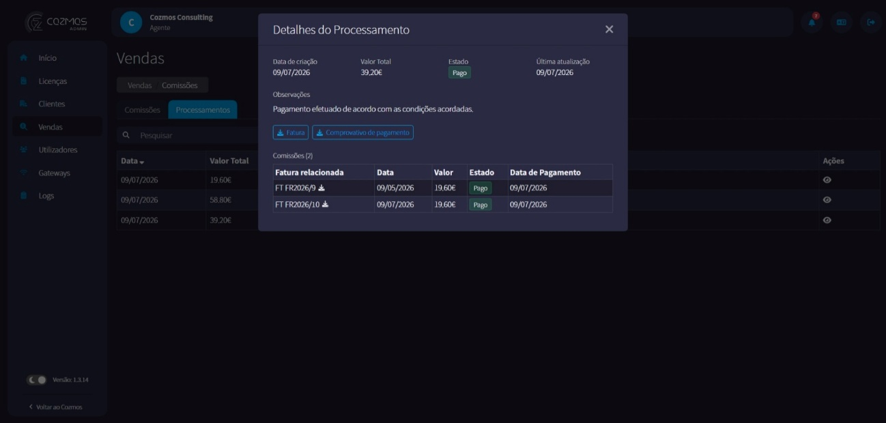
Task: Download the Fatura document
Action: pos(290,132)
